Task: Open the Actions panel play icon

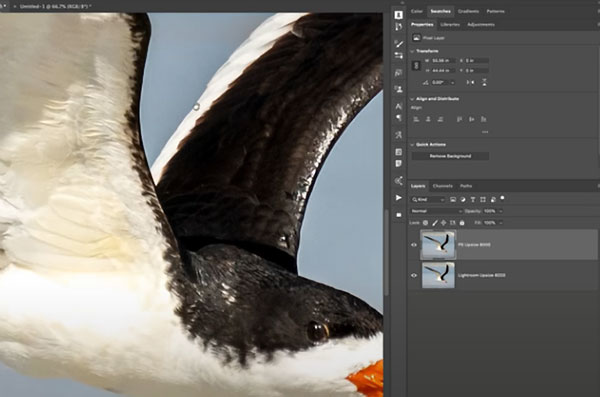Action: [399, 198]
